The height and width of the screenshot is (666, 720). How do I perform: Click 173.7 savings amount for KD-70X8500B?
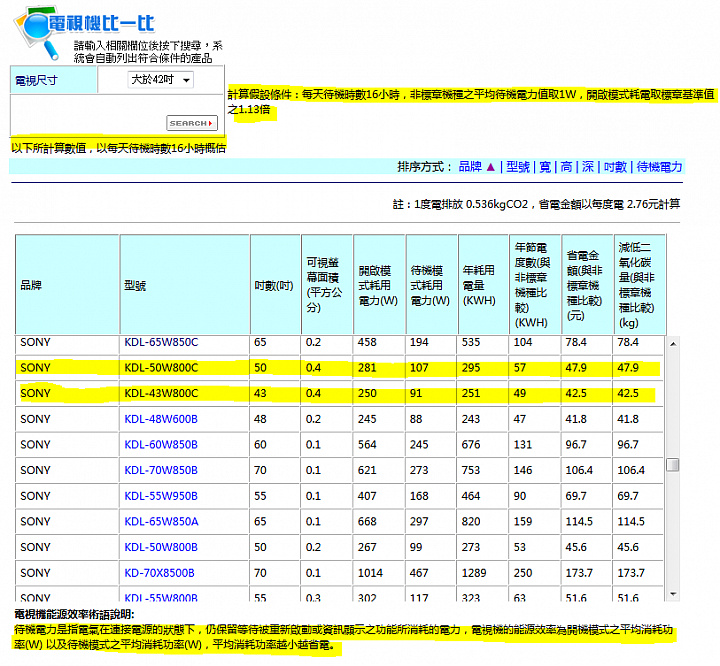(x=579, y=573)
